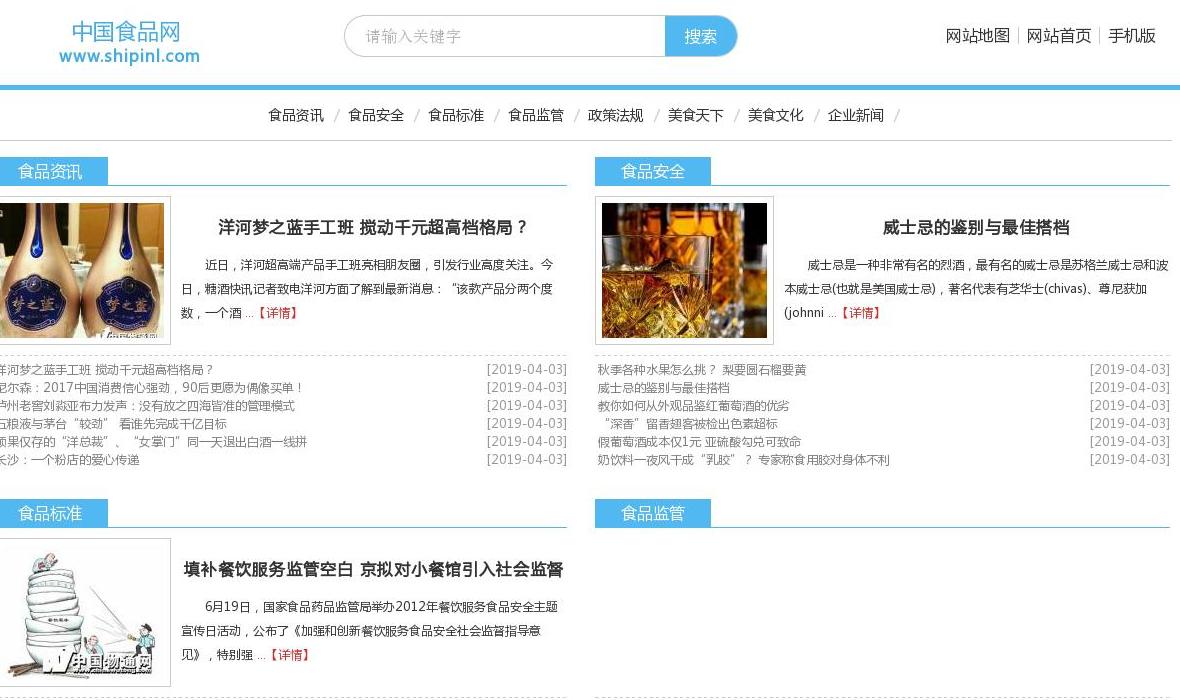Open the 食品标准 section header tab
The height and width of the screenshot is (700, 1180).
pyautogui.click(x=51, y=513)
